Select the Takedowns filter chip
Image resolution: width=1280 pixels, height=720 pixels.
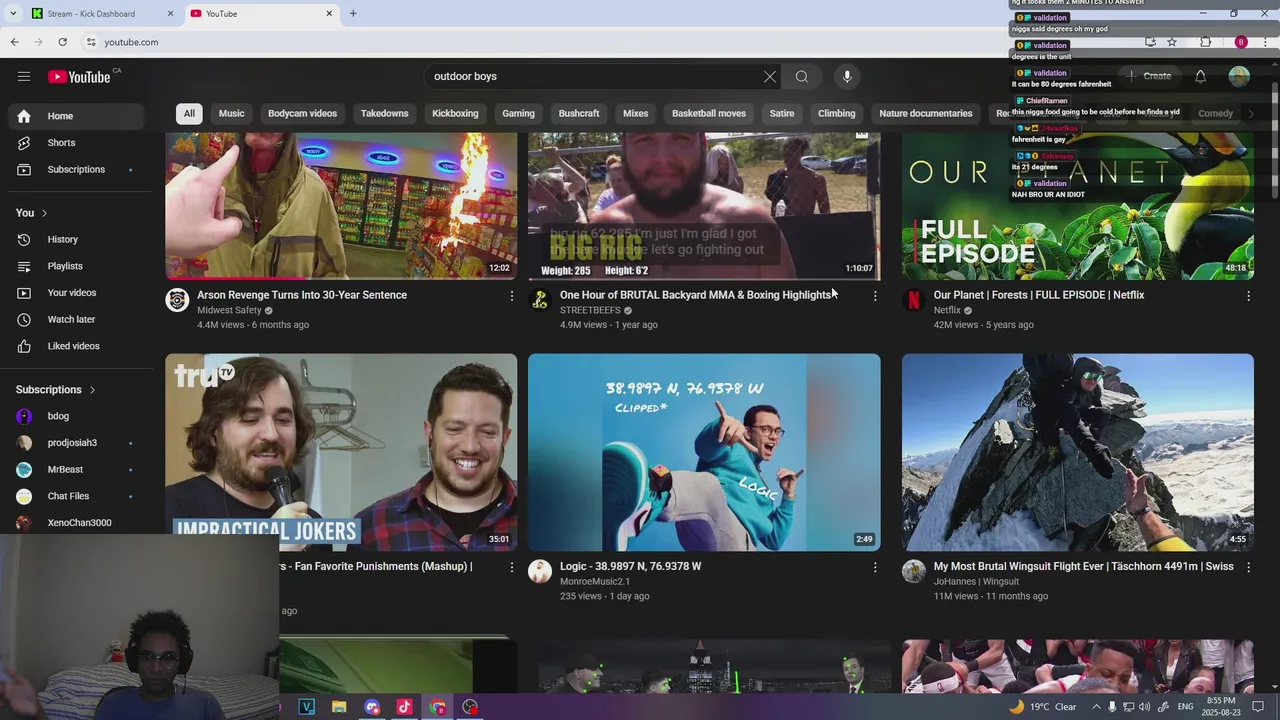[384, 113]
